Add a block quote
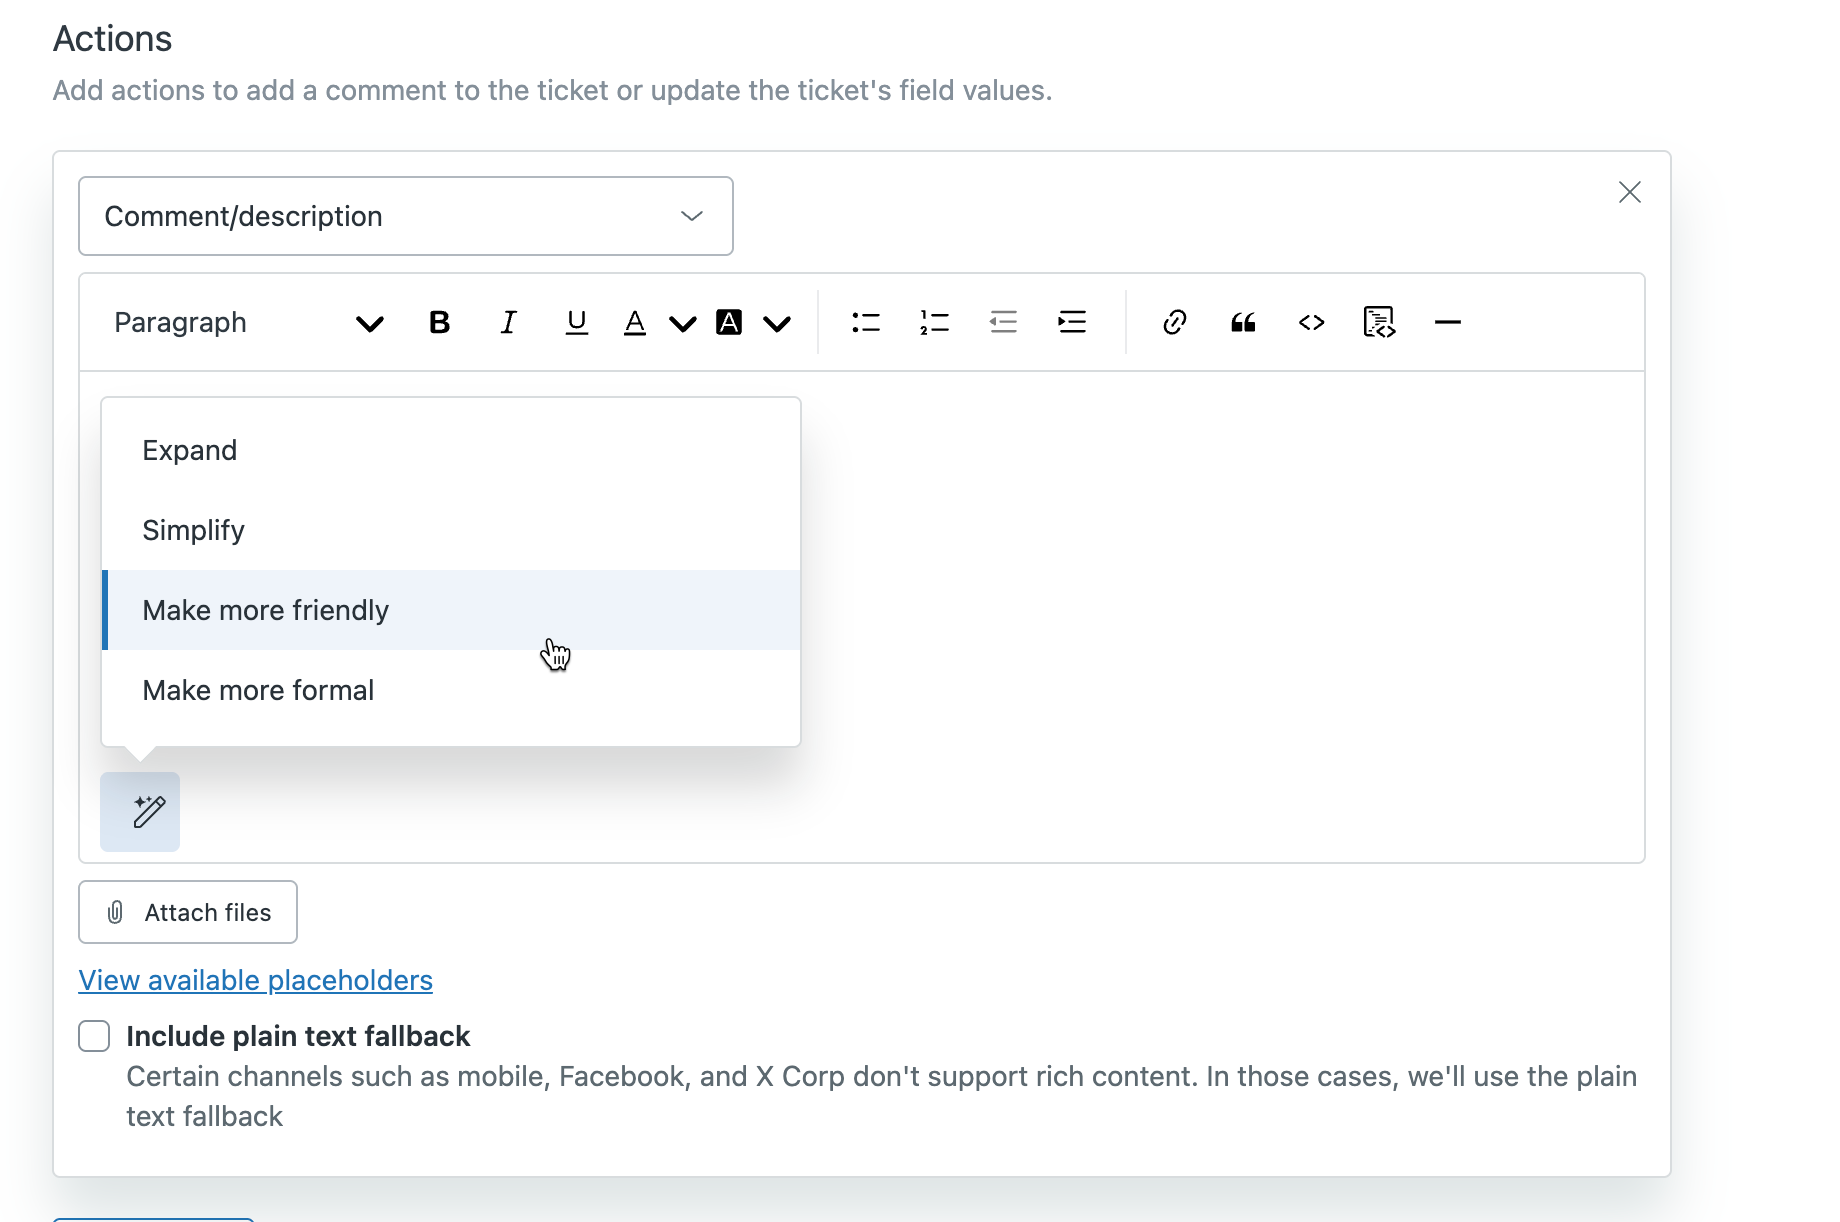The image size is (1840, 1222). click(x=1243, y=322)
